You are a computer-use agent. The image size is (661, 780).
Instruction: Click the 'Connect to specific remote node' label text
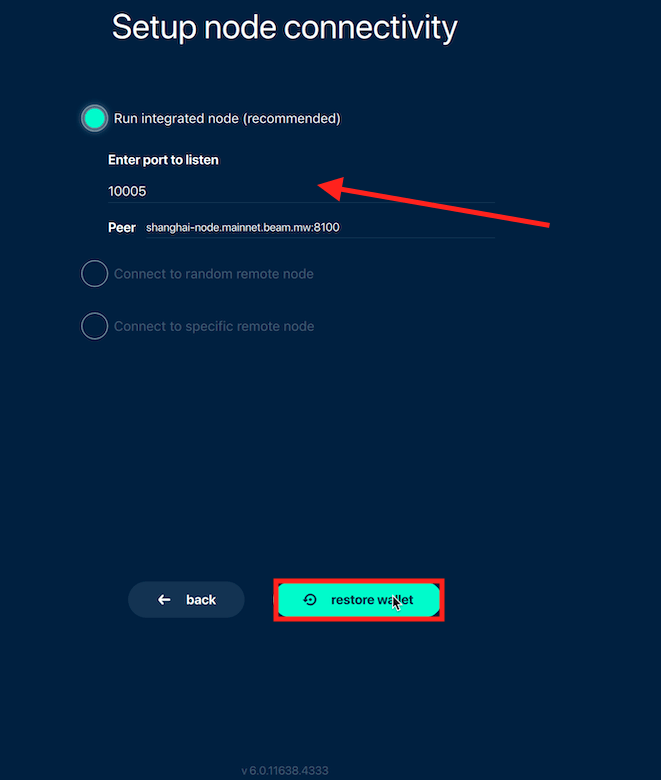click(214, 326)
